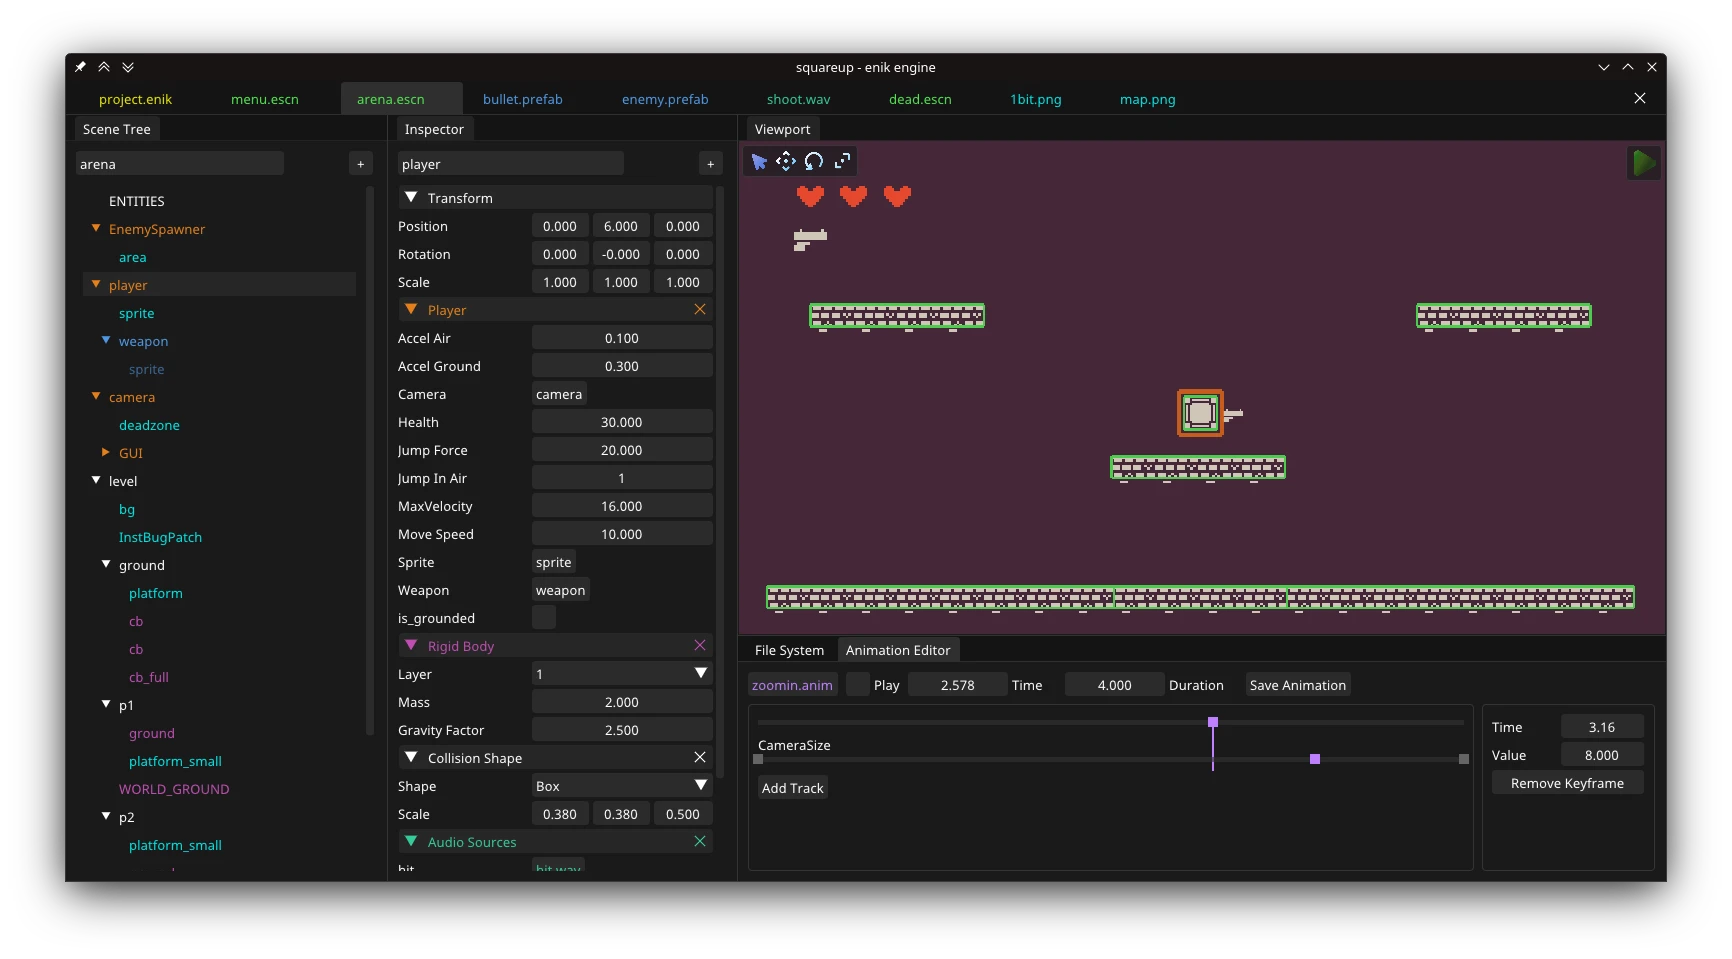Click the Remove Keyframe button
The height and width of the screenshot is (959, 1732).
[x=1566, y=783]
